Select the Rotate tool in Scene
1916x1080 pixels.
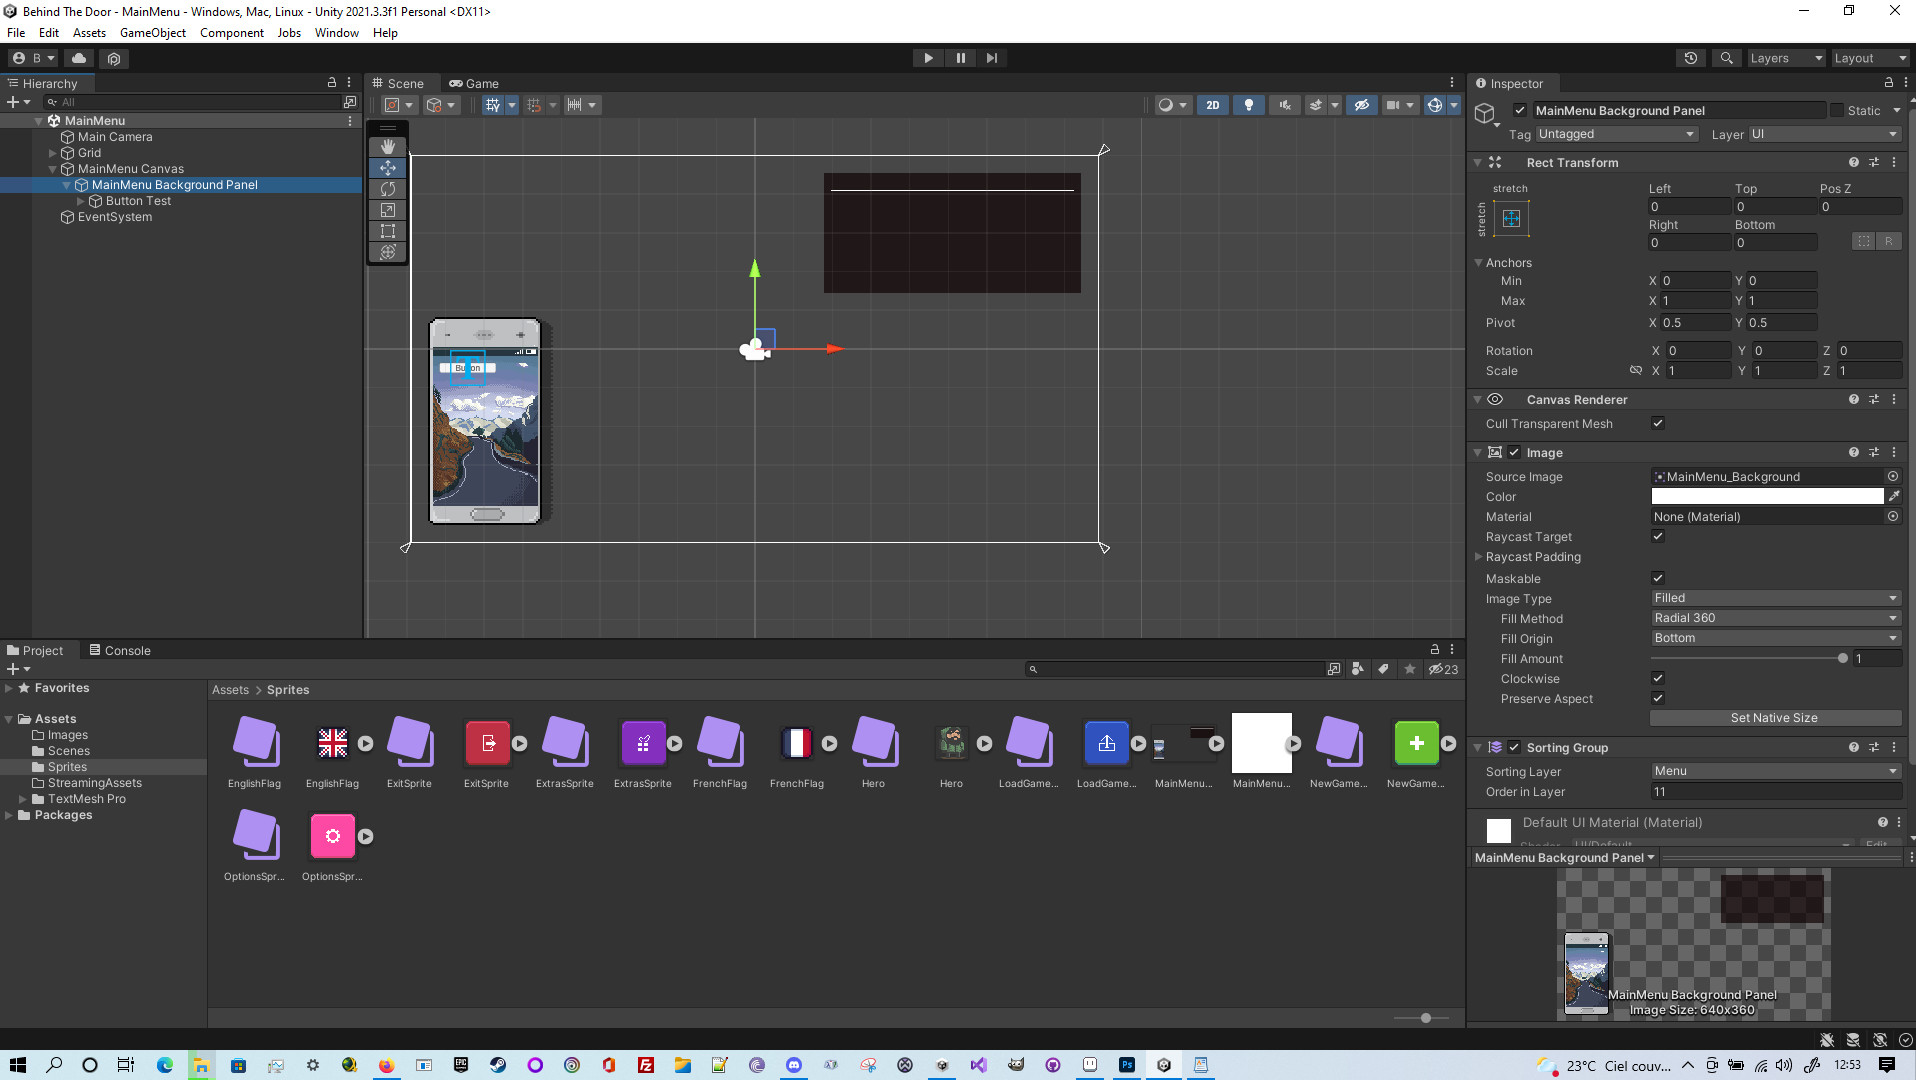coord(388,189)
